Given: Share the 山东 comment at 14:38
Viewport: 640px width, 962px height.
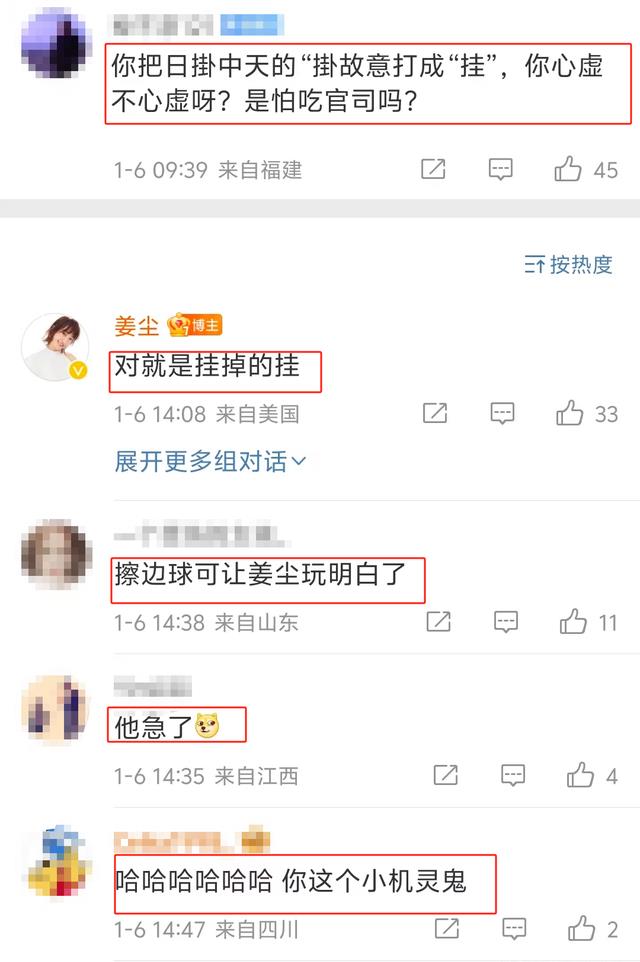Looking at the screenshot, I should [x=439, y=621].
